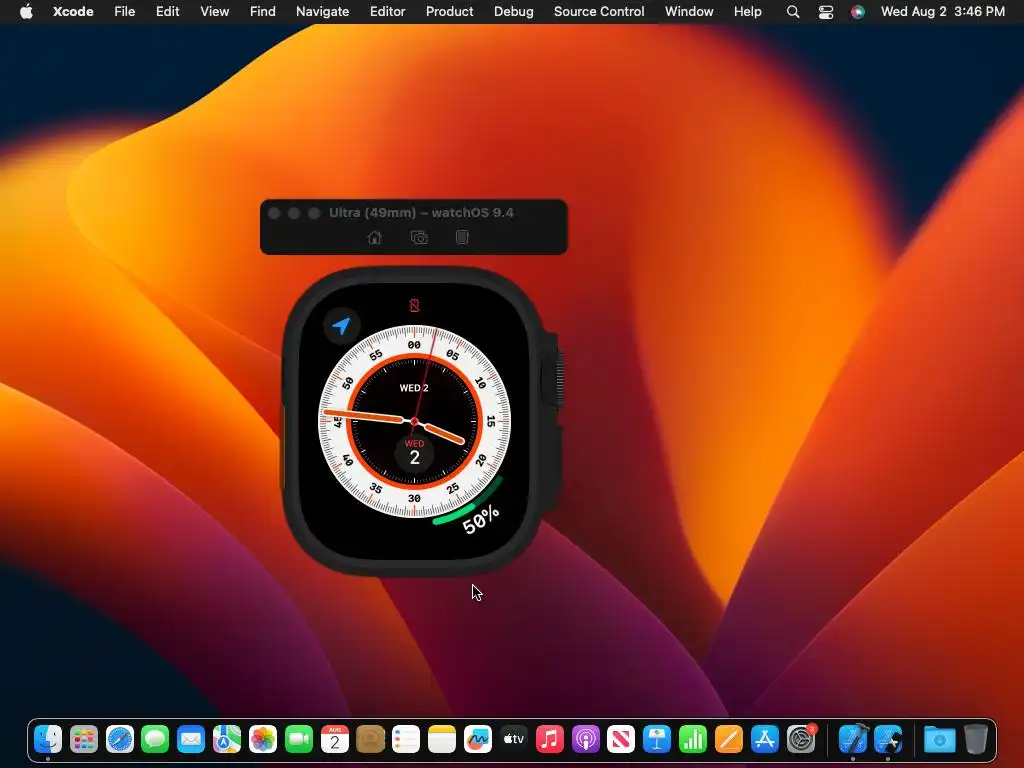Tap the red phone-disconnected status icon

click(x=414, y=306)
